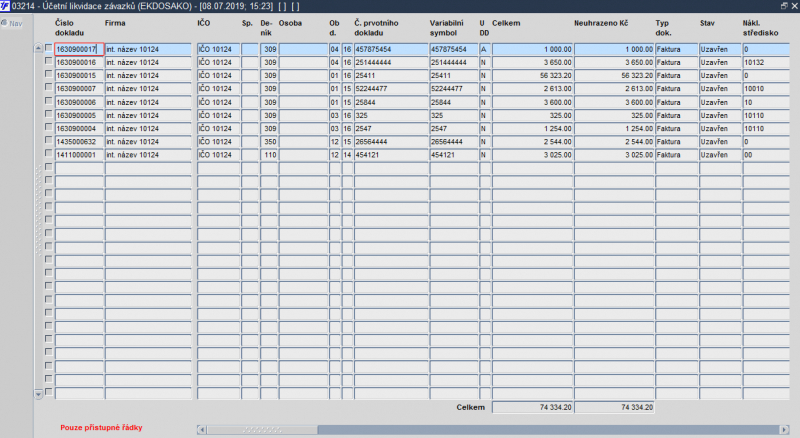Tick checkbox for document 1411000001
Screen dimensions: 800x438
coord(48,153)
